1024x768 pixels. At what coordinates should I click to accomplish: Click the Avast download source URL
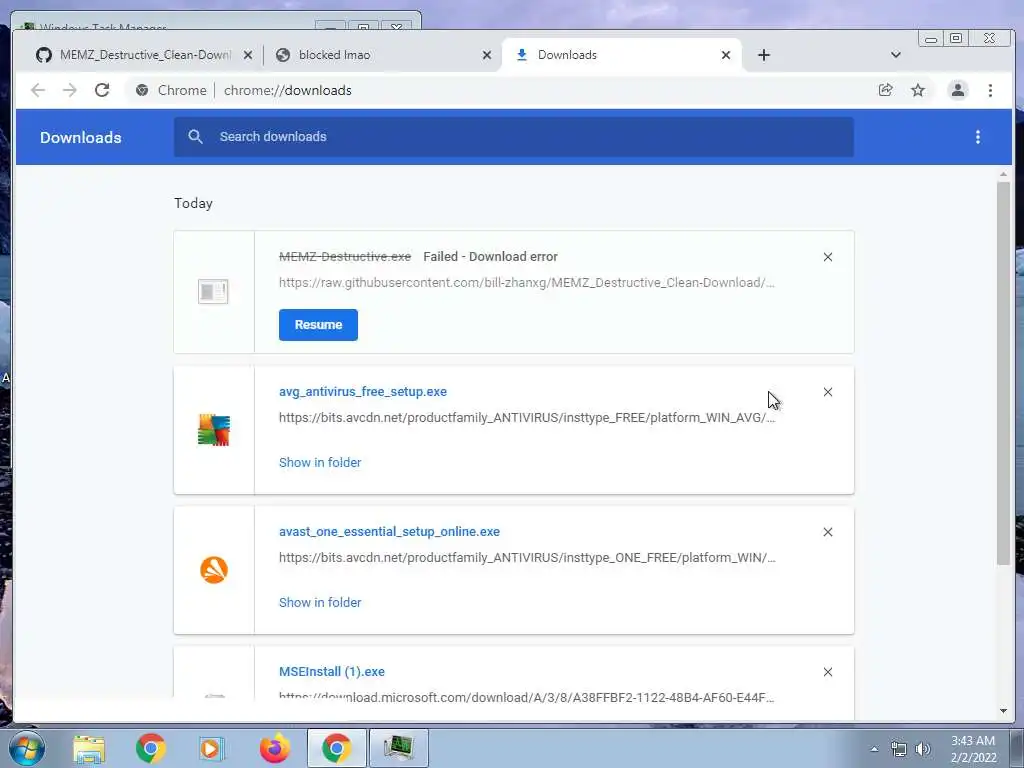pyautogui.click(x=526, y=558)
